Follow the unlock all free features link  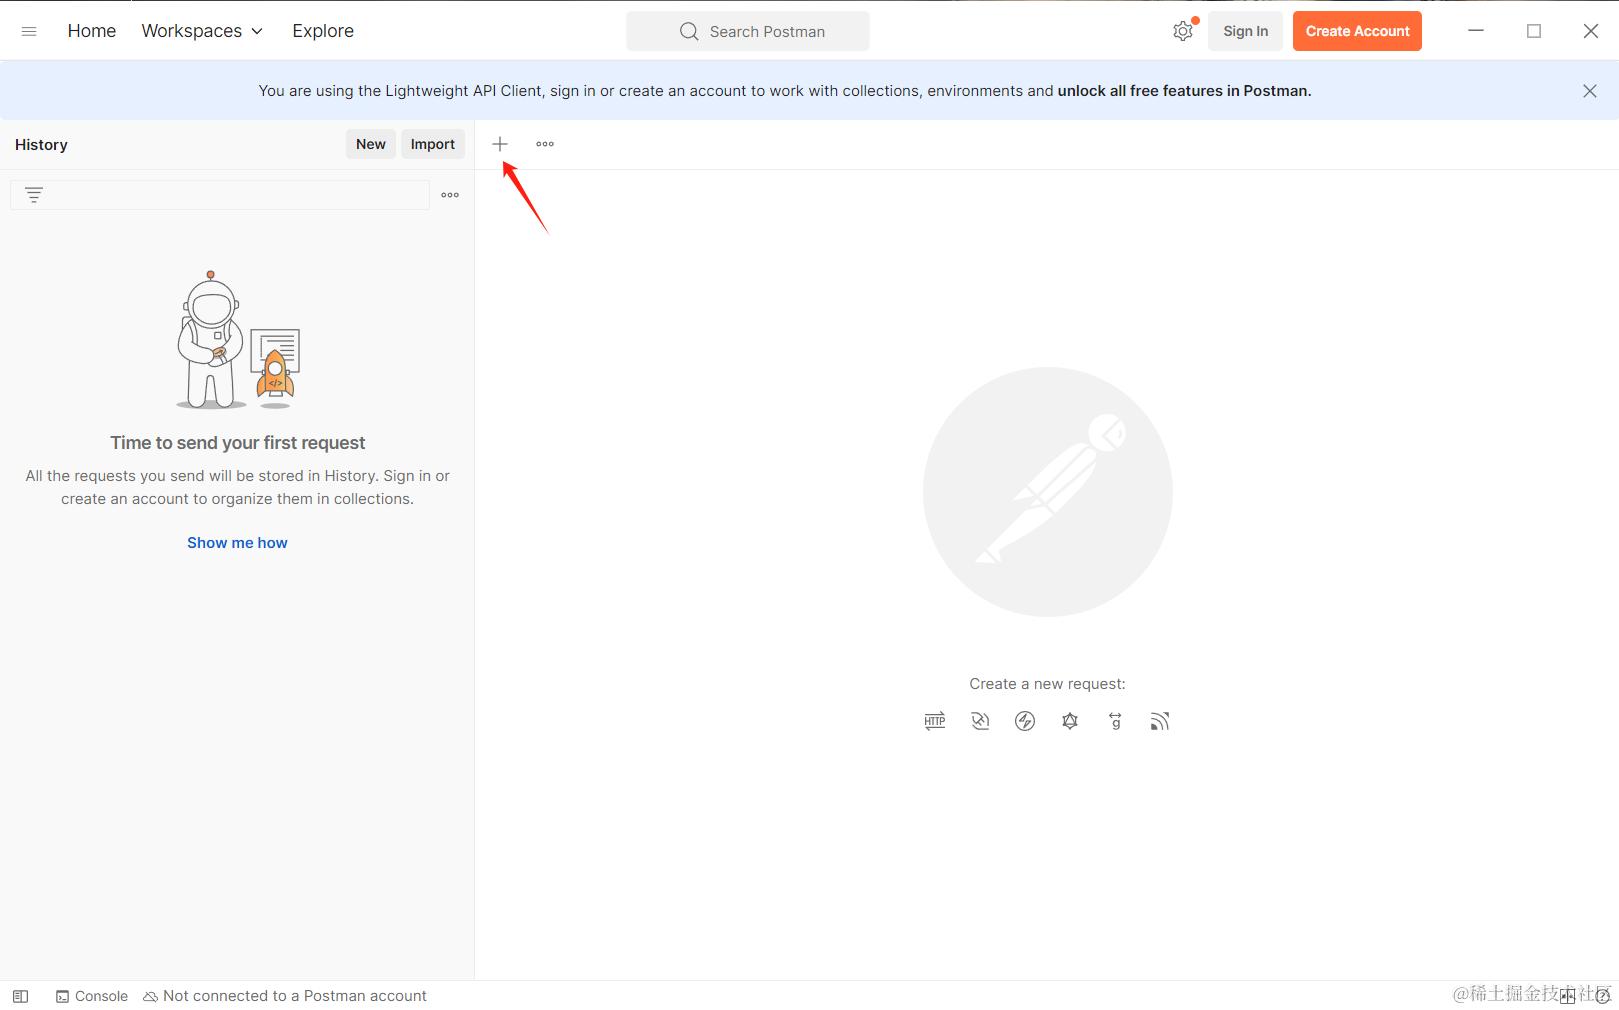pyautogui.click(x=1184, y=91)
